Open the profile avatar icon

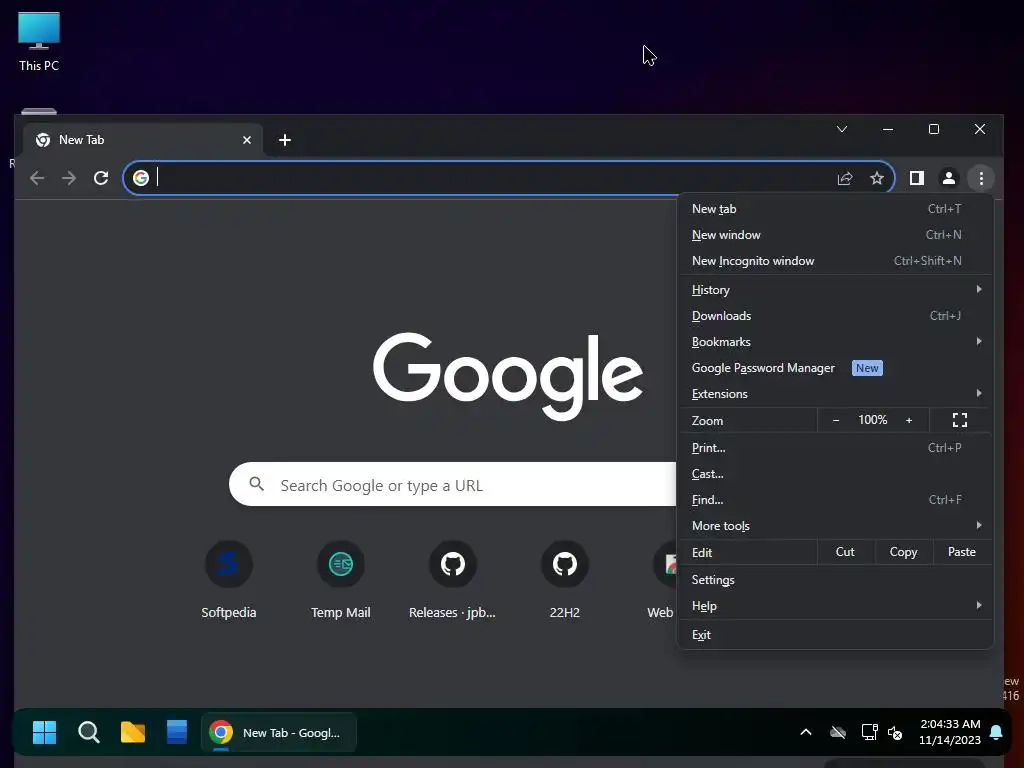coord(949,178)
